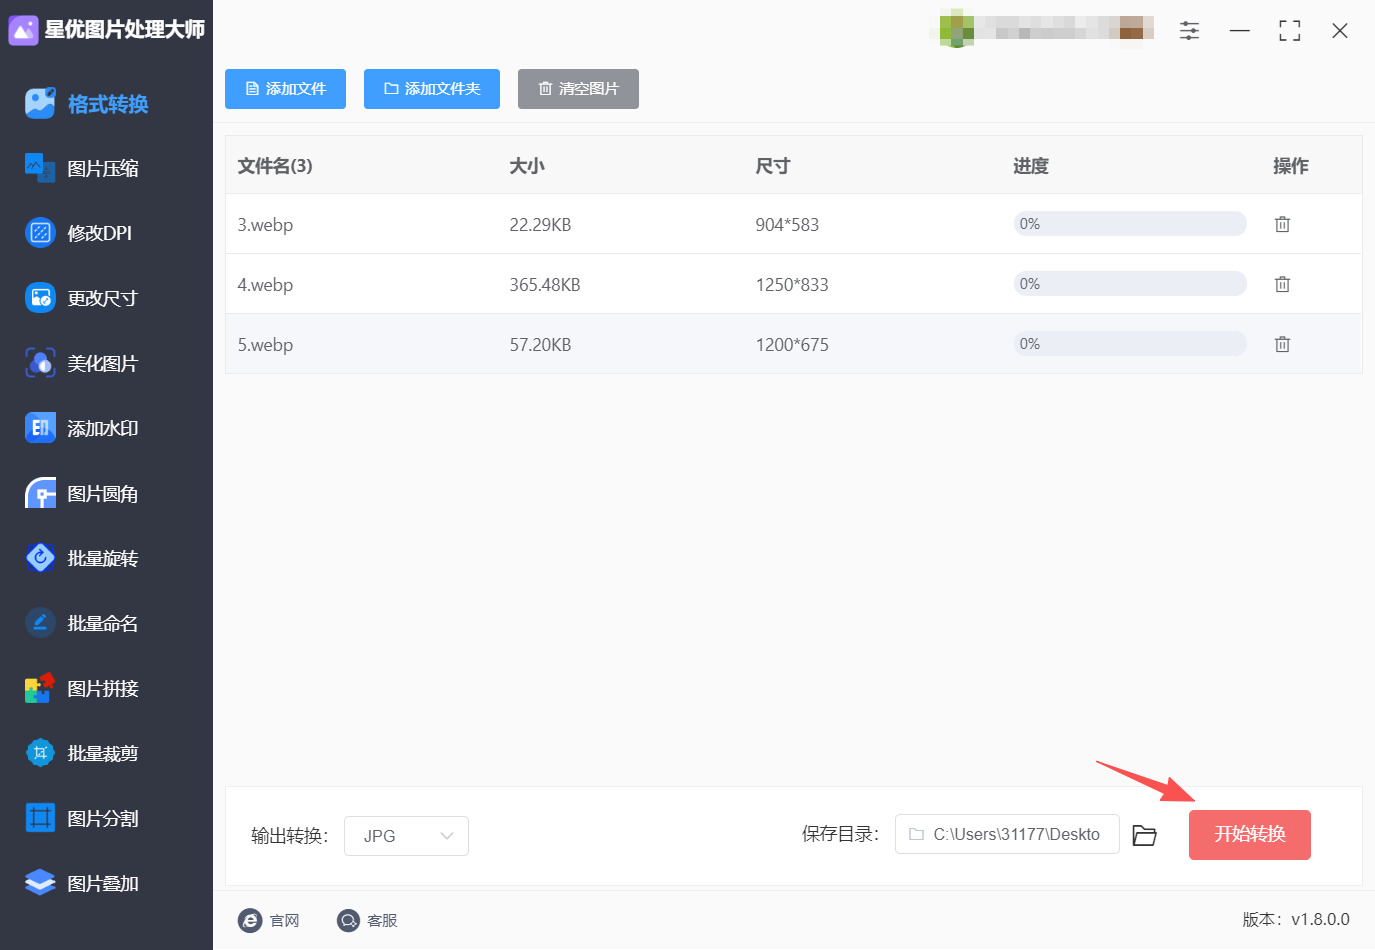This screenshot has width=1375, height=950.
Task: Click the 图片拼接 puzzle icon
Action: click(40, 688)
